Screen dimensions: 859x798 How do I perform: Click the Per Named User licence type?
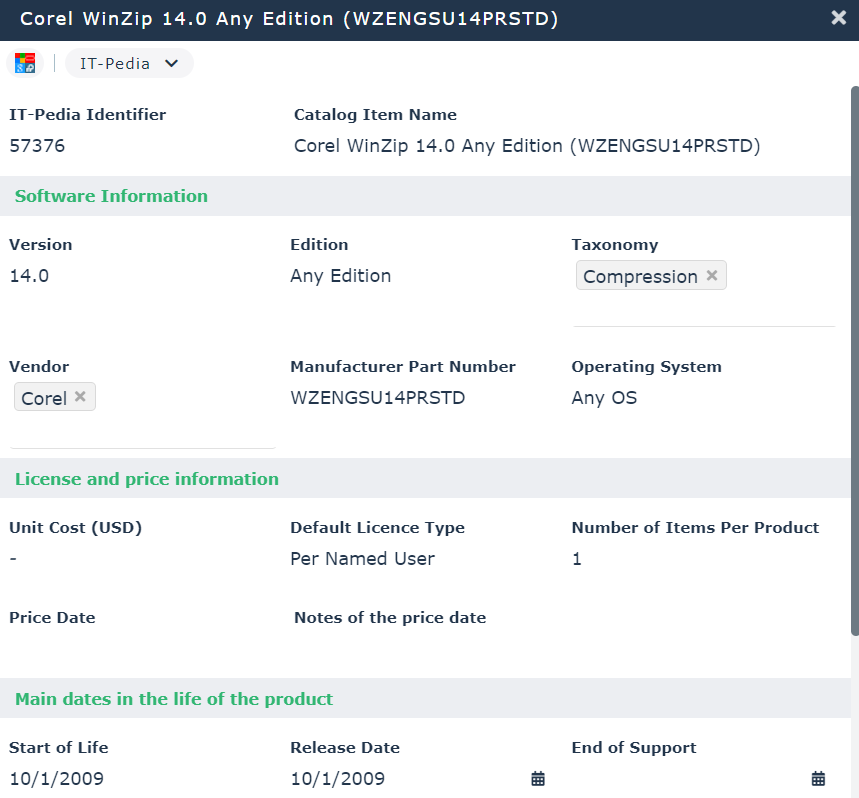click(x=362, y=559)
